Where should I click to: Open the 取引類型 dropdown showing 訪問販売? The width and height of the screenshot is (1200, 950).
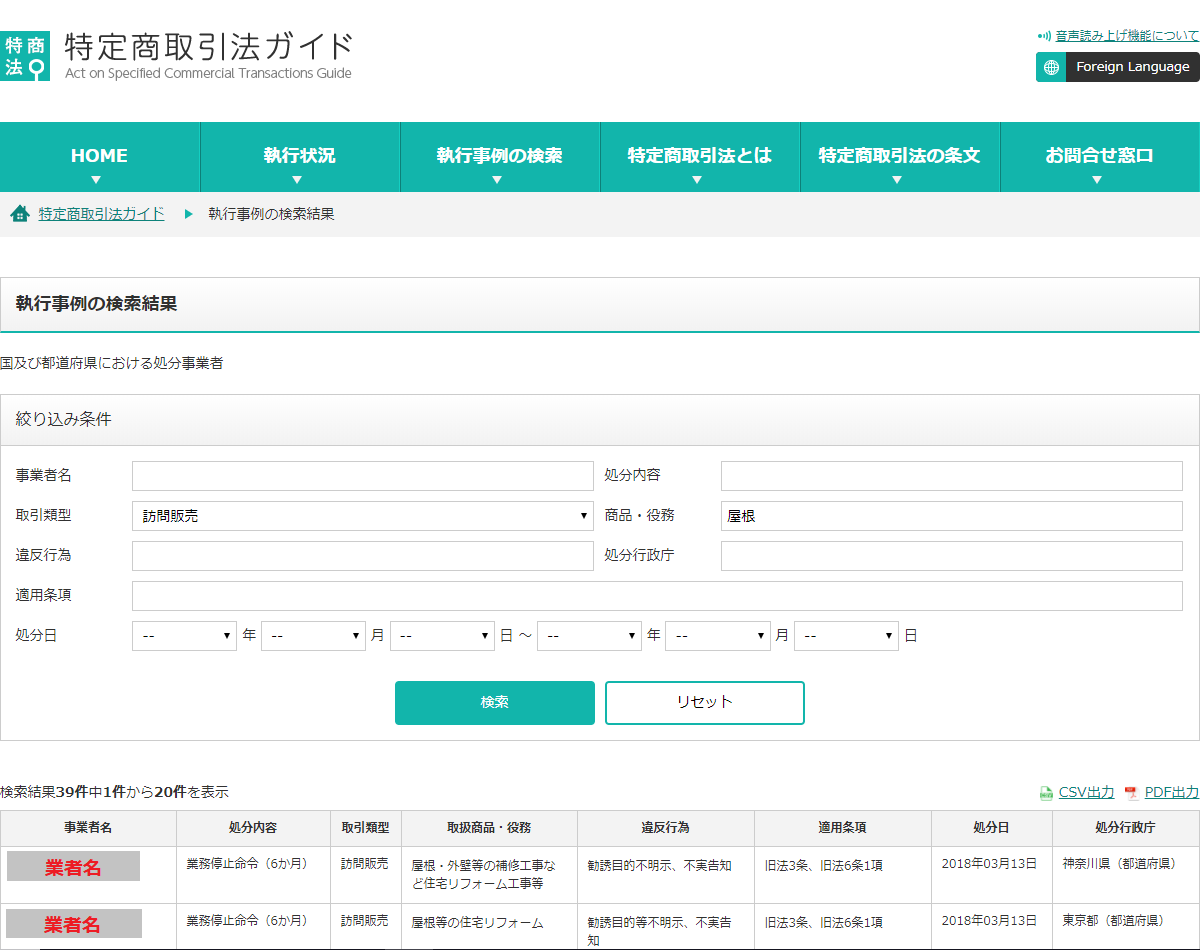pyautogui.click(x=363, y=516)
